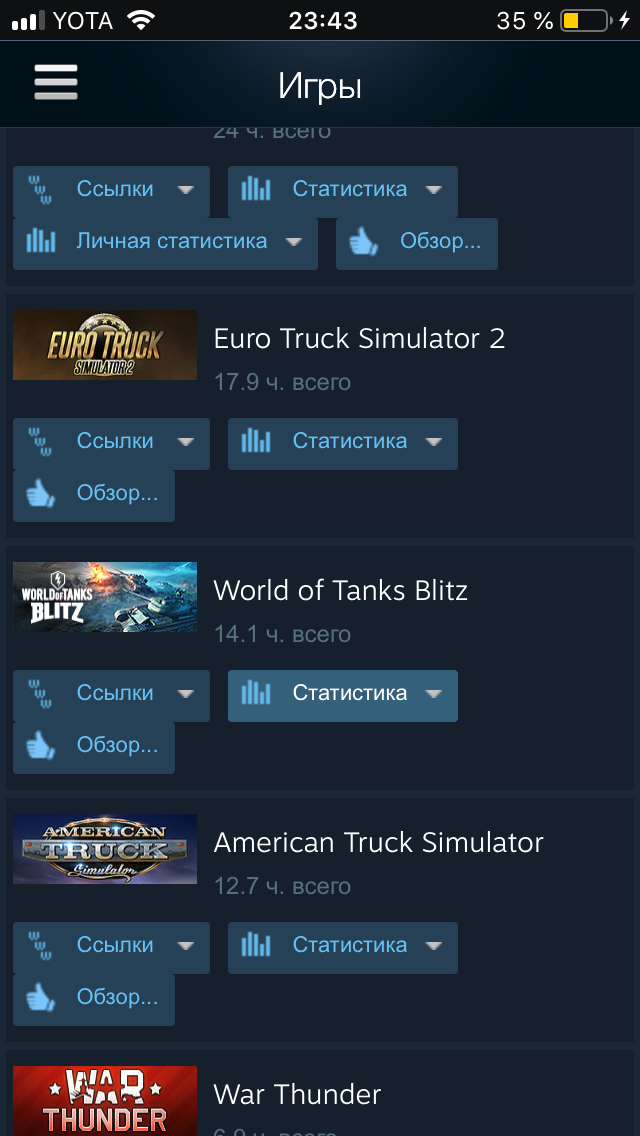Tap thumbs-up icon under Euro Truck Simulator 2
Viewport: 640px width, 1136px height.
pos(41,495)
